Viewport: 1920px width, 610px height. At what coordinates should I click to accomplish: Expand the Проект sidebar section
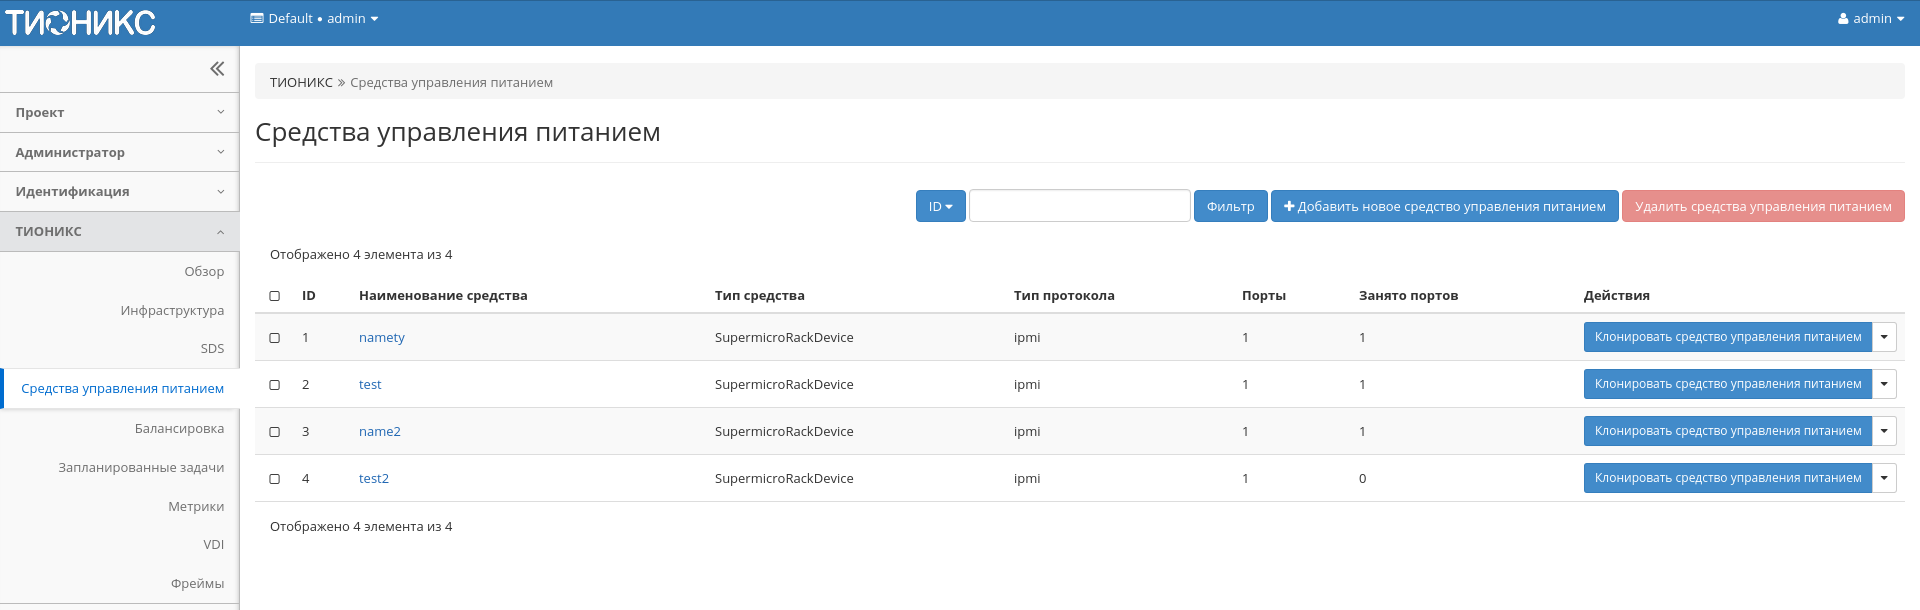click(119, 113)
